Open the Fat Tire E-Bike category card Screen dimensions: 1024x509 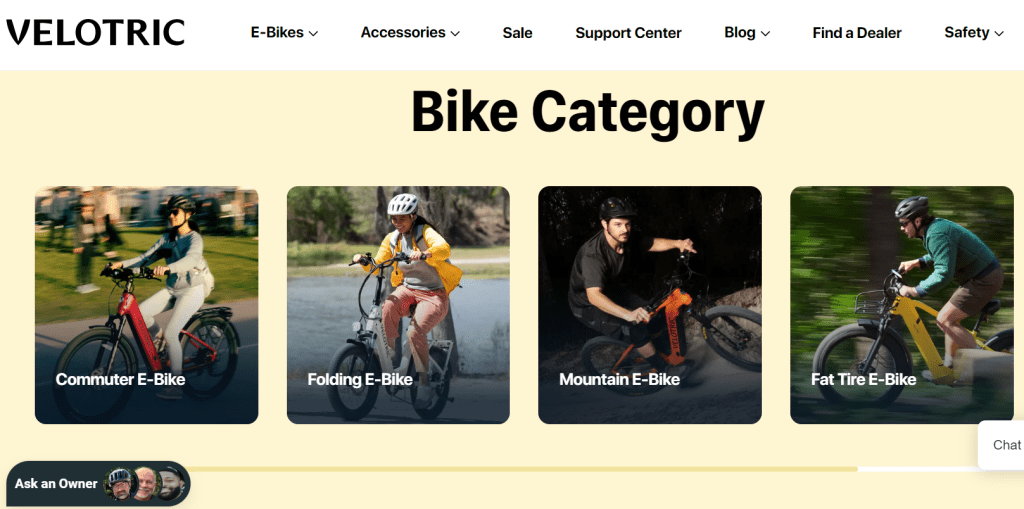pos(902,290)
